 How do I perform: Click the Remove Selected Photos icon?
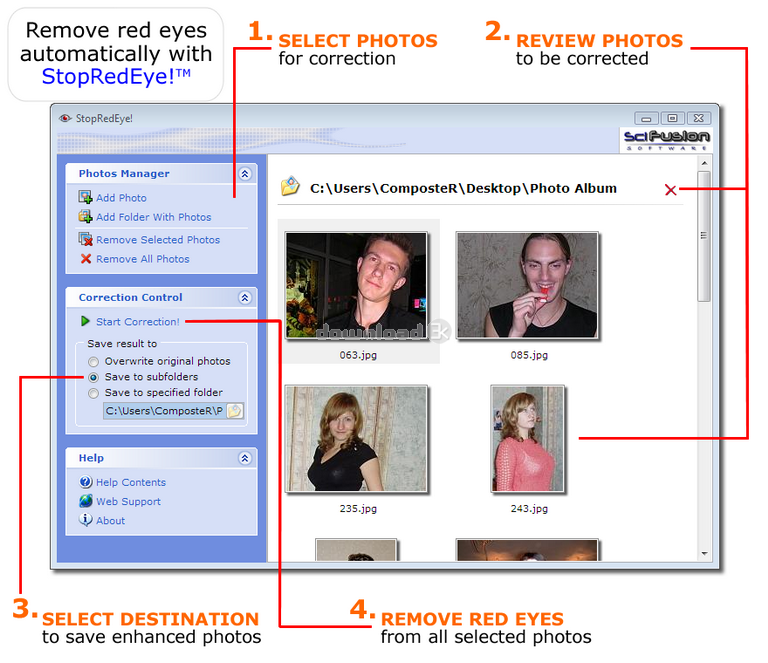click(85, 239)
